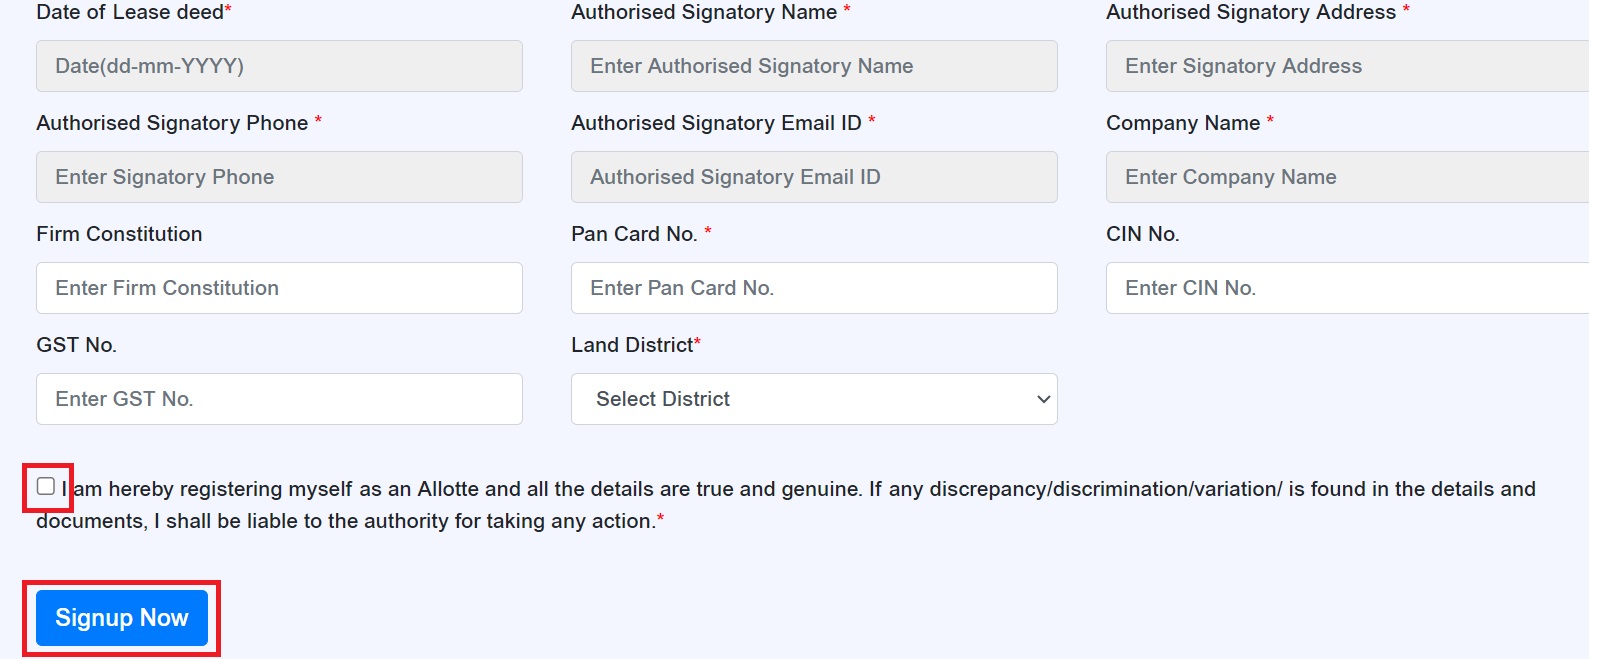Expand the Select District chevron
This screenshot has height=659, width=1598.
[x=1042, y=399]
